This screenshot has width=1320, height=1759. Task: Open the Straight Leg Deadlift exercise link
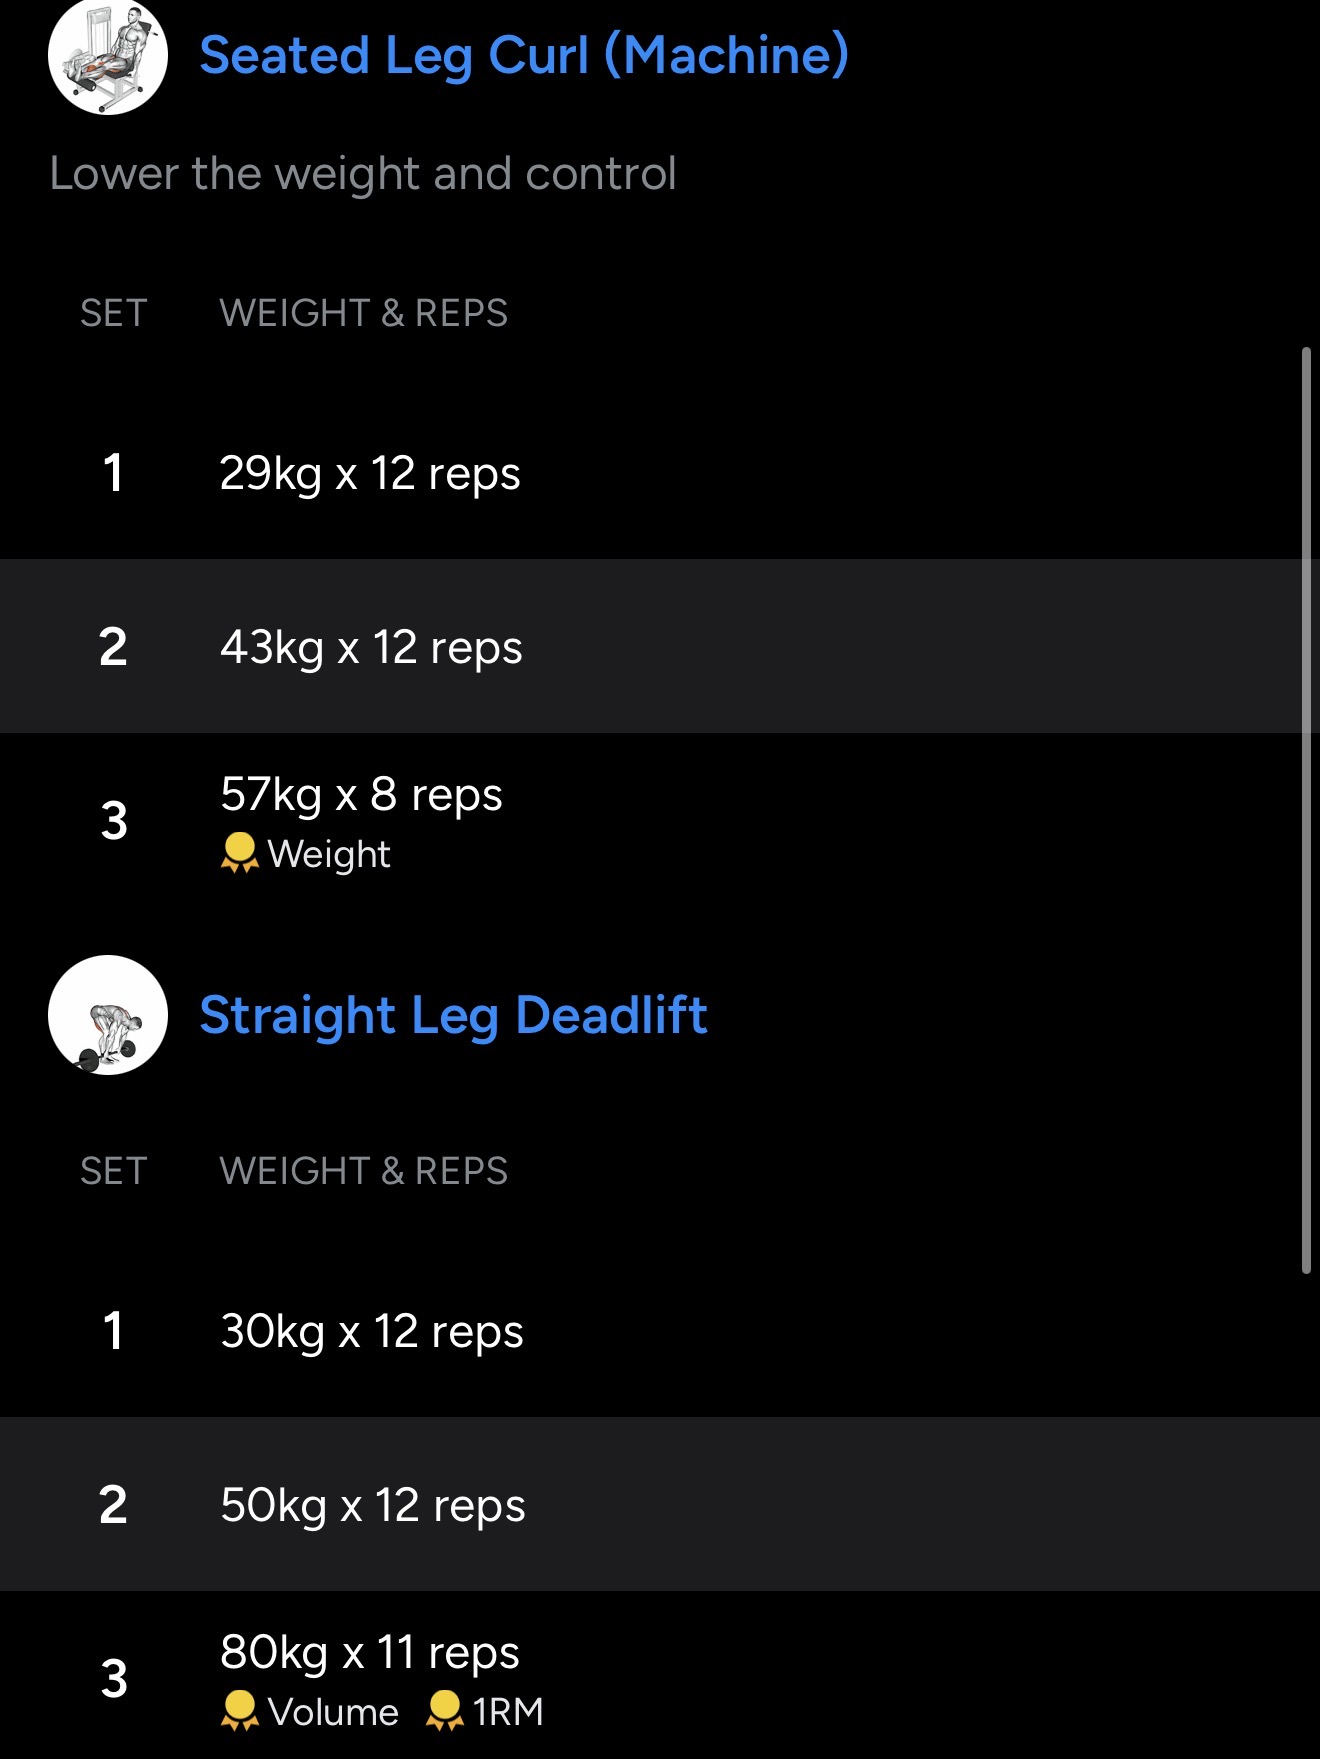coord(453,1015)
